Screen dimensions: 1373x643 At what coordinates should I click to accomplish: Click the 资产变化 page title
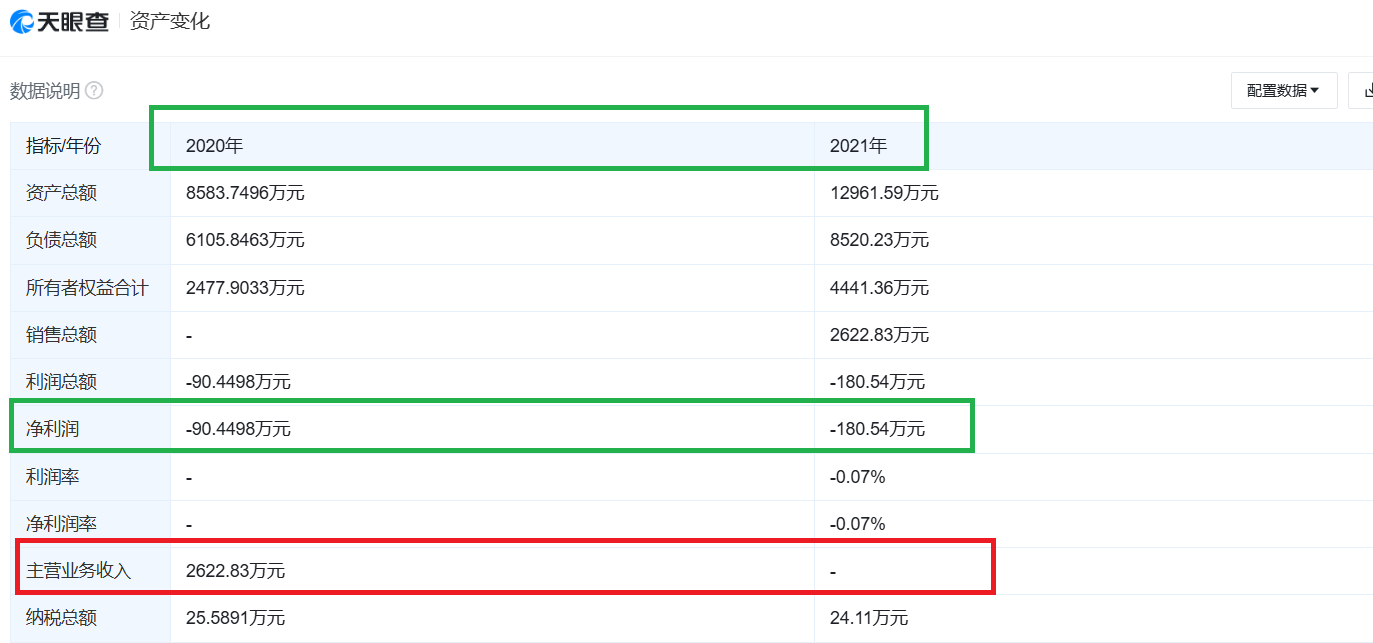coord(170,21)
